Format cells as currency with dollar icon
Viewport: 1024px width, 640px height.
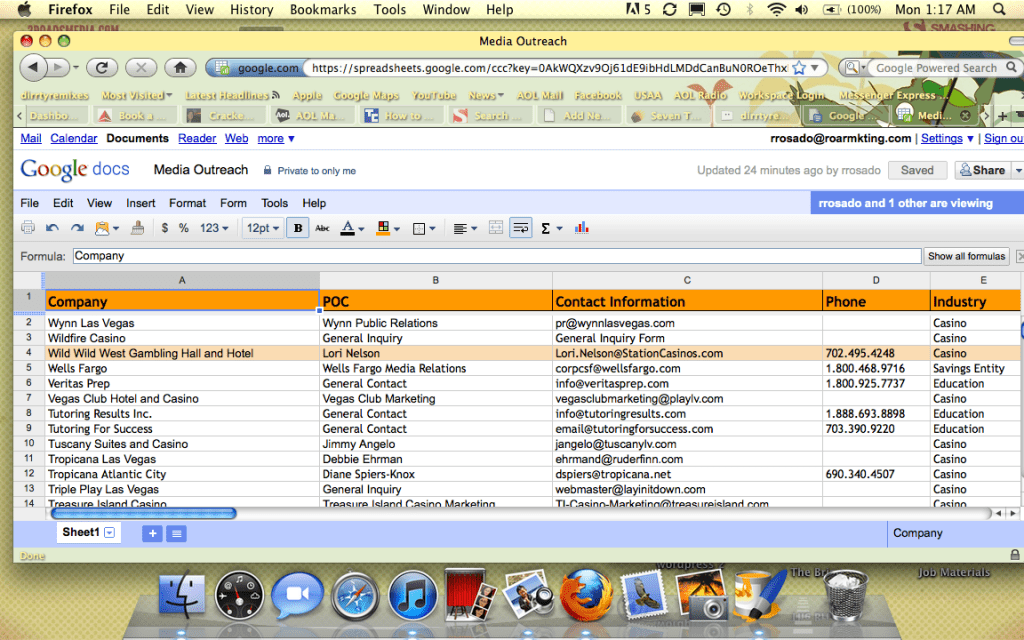coord(165,228)
